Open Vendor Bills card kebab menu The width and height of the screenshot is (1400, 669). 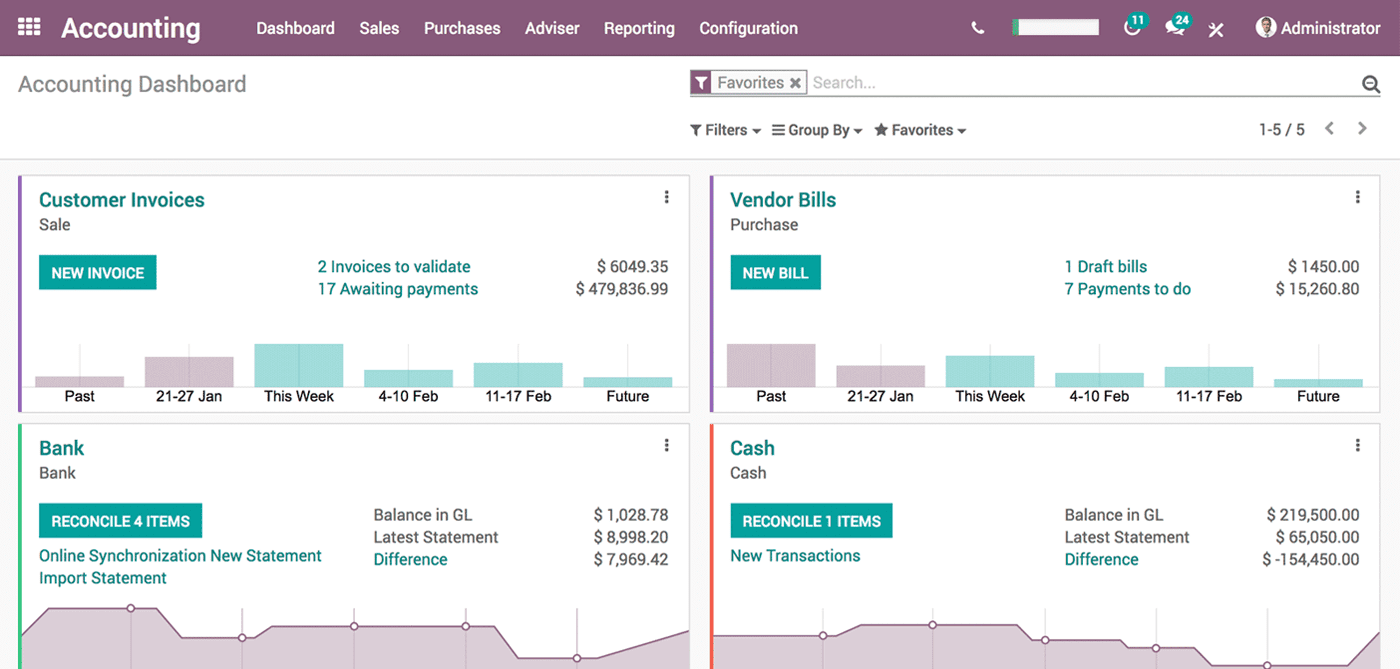pyautogui.click(x=1357, y=198)
